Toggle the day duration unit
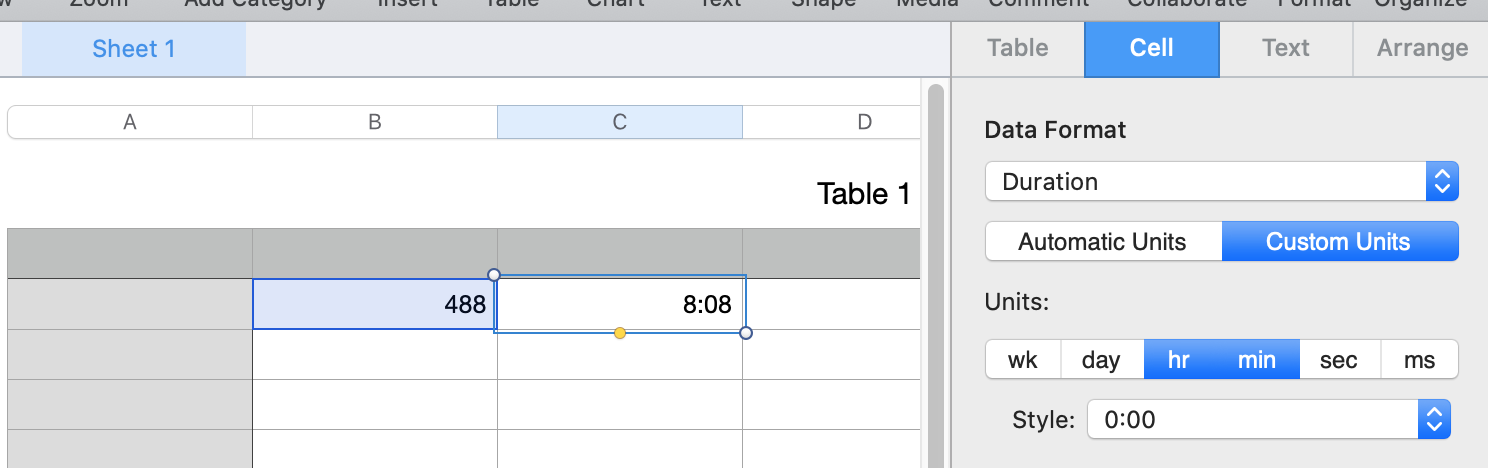Viewport: 1488px width, 468px height. click(1101, 360)
